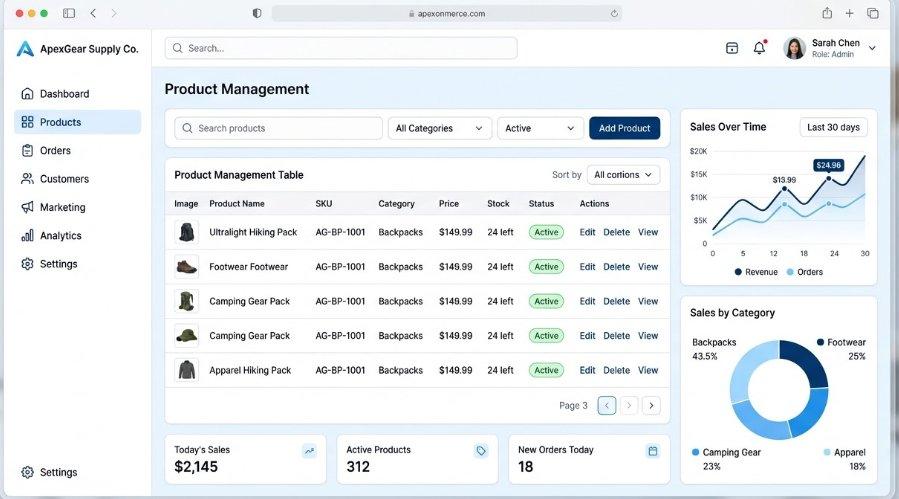The height and width of the screenshot is (499, 899).
Task: Click the Marketing megaphone icon
Action: pos(27,207)
